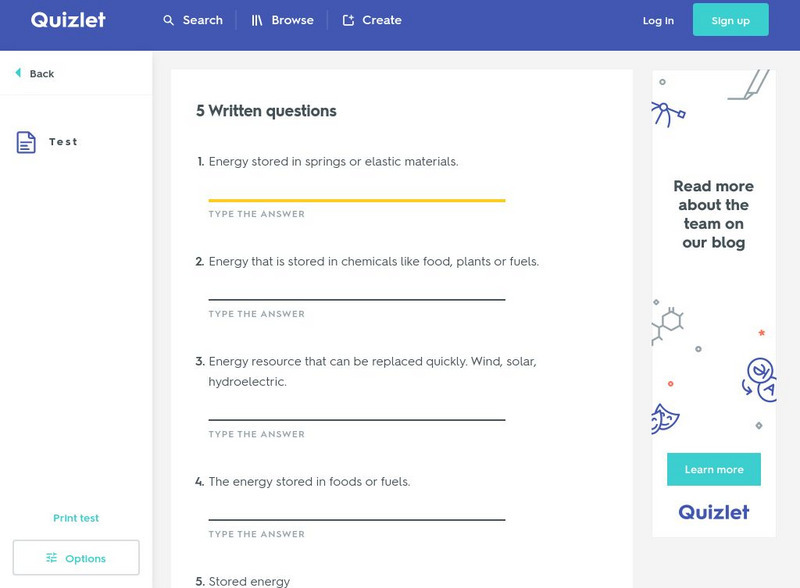Open the Search menu item
This screenshot has height=588, width=800.
pyautogui.click(x=202, y=20)
